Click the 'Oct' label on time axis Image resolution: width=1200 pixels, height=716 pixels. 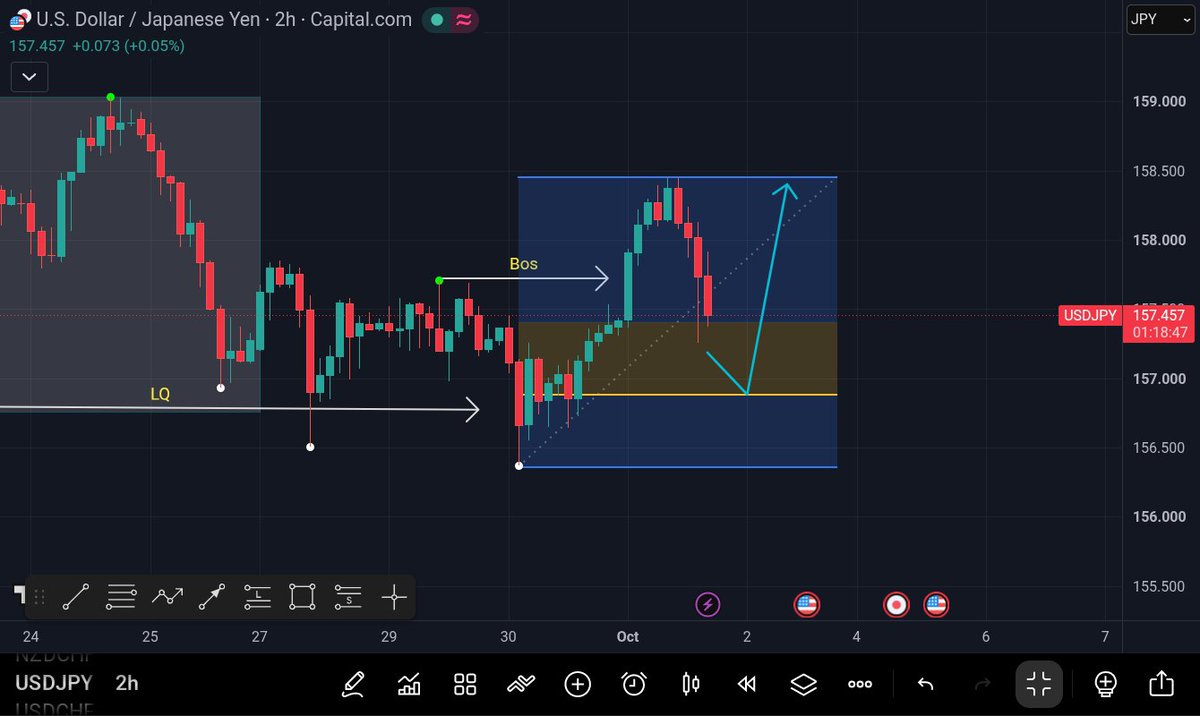pos(628,637)
